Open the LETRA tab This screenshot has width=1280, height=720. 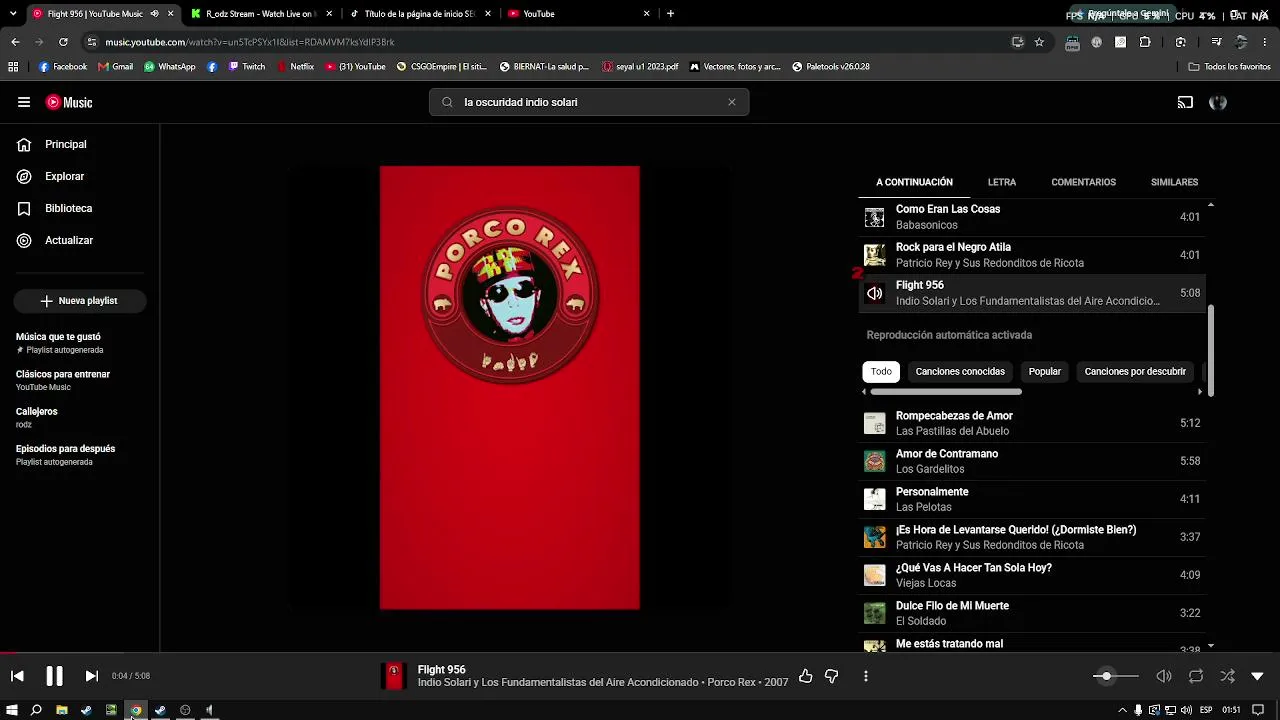1002,182
